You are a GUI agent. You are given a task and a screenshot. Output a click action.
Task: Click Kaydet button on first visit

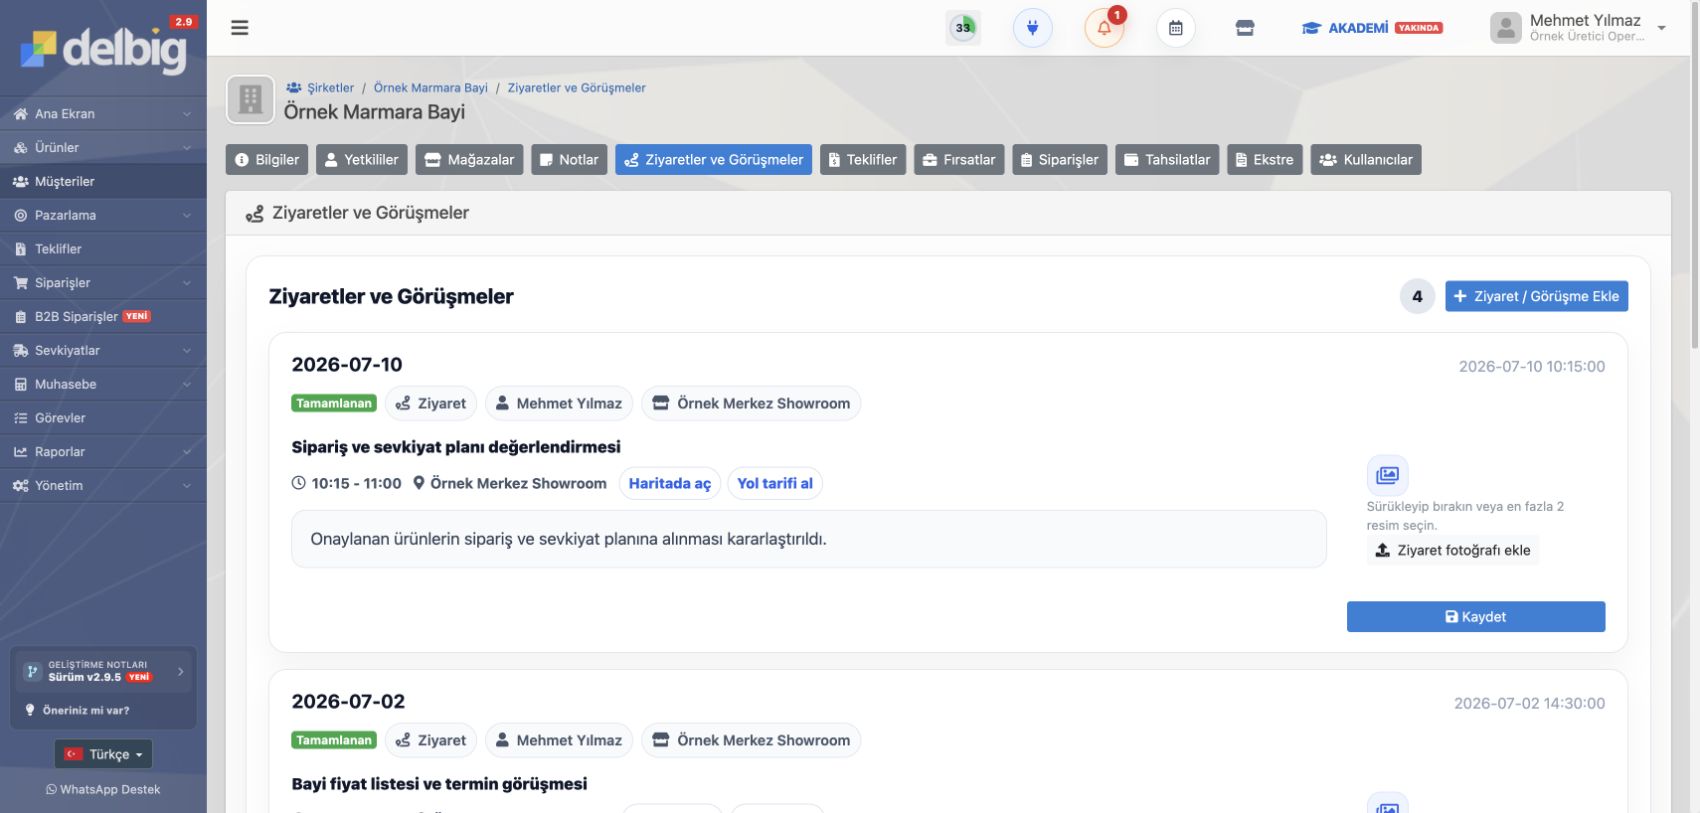1476,617
